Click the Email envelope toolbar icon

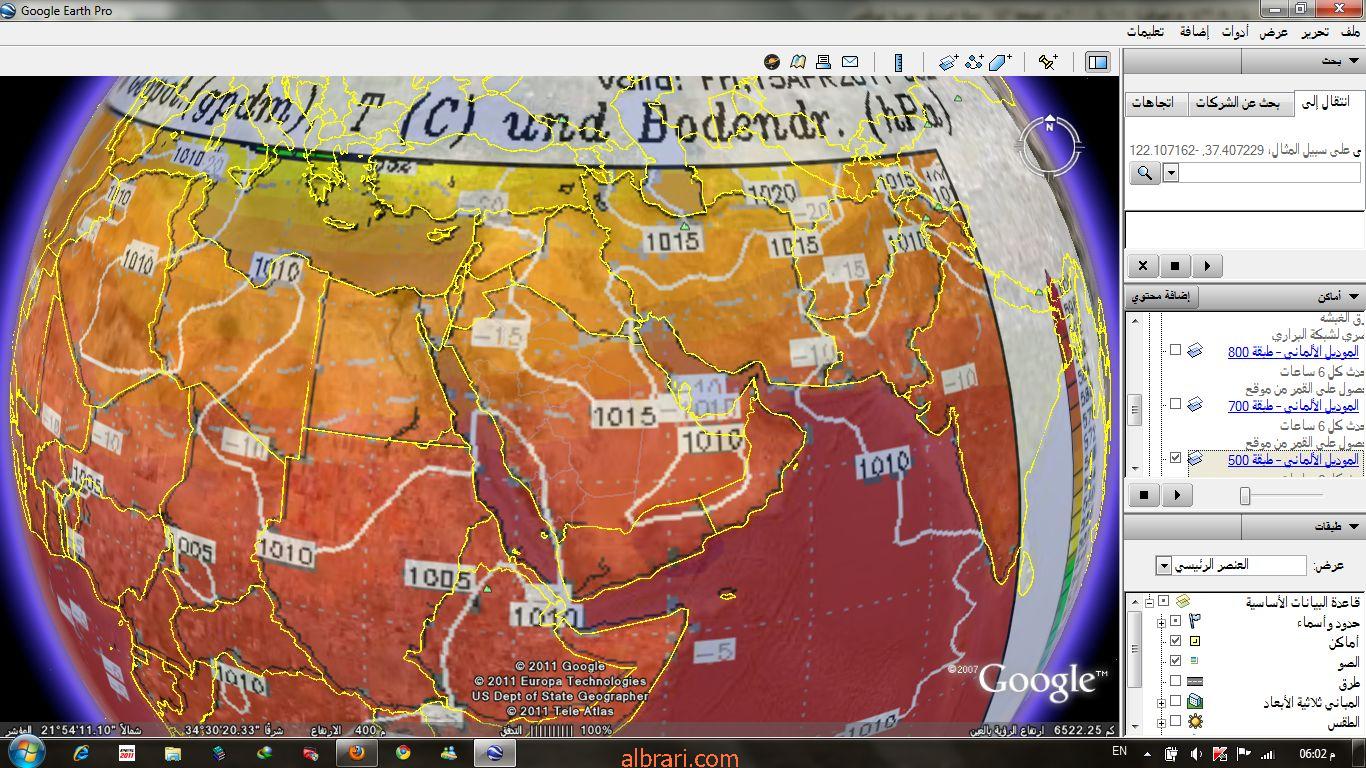(x=850, y=62)
